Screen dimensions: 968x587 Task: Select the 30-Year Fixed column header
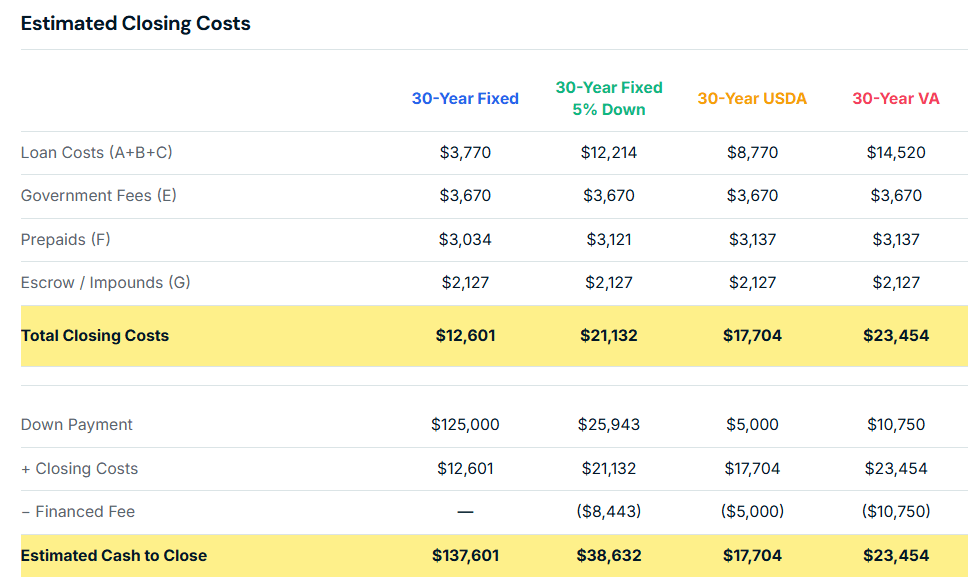(464, 98)
